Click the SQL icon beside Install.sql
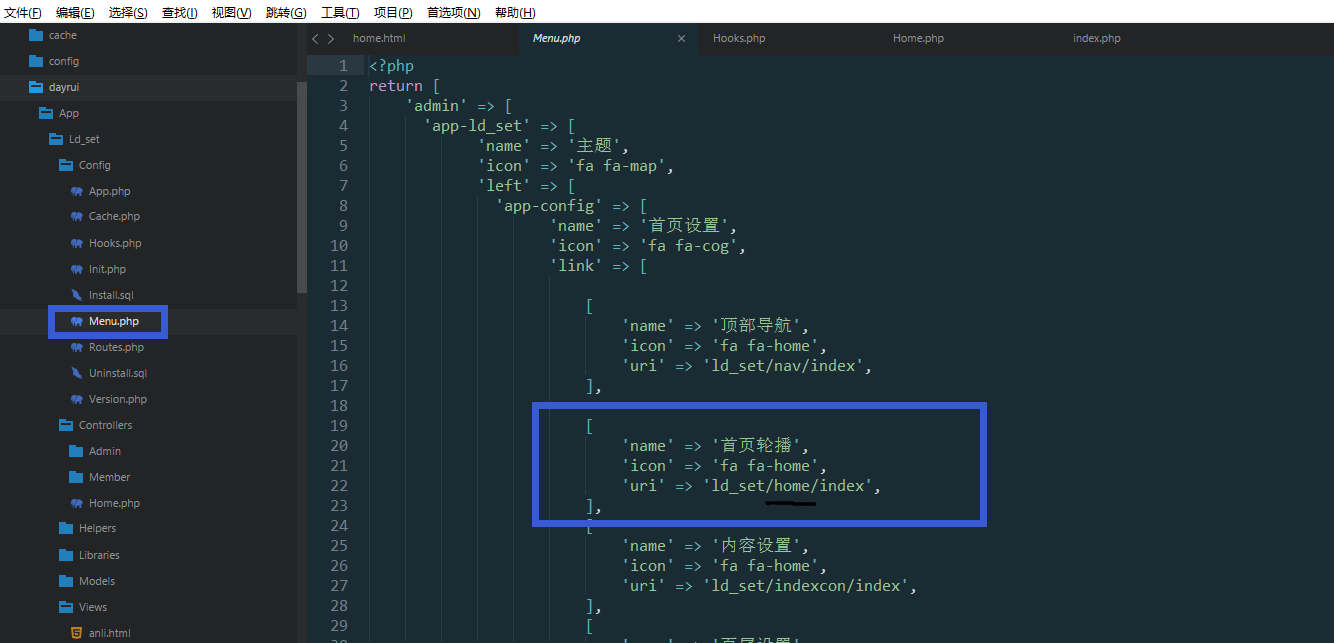Viewport: 1334px width, 643px height. click(76, 295)
